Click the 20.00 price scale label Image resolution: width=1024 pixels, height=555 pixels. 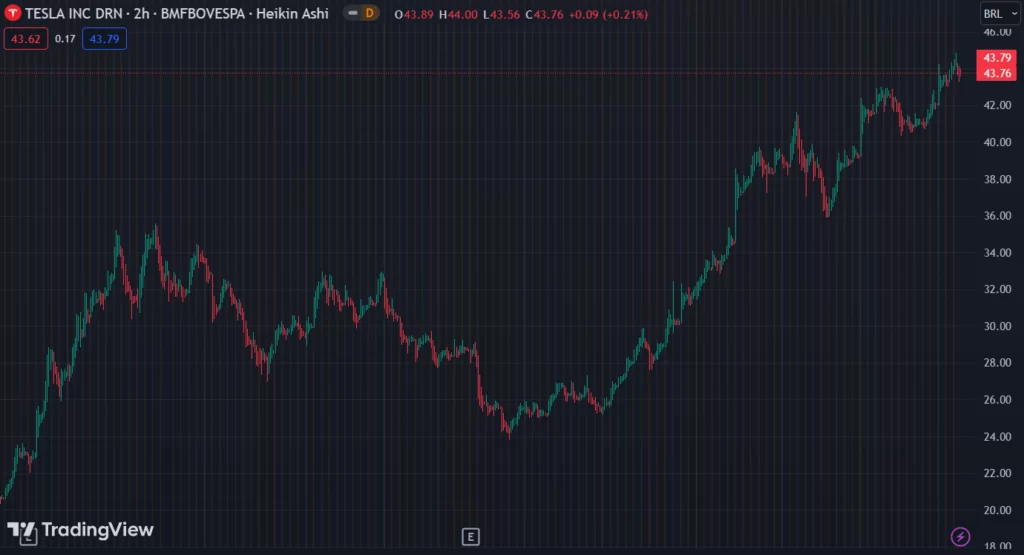click(997, 511)
